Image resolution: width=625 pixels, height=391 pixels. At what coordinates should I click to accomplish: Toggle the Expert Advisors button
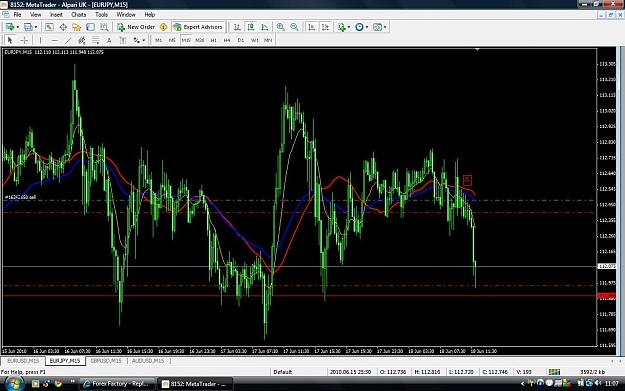click(198, 27)
